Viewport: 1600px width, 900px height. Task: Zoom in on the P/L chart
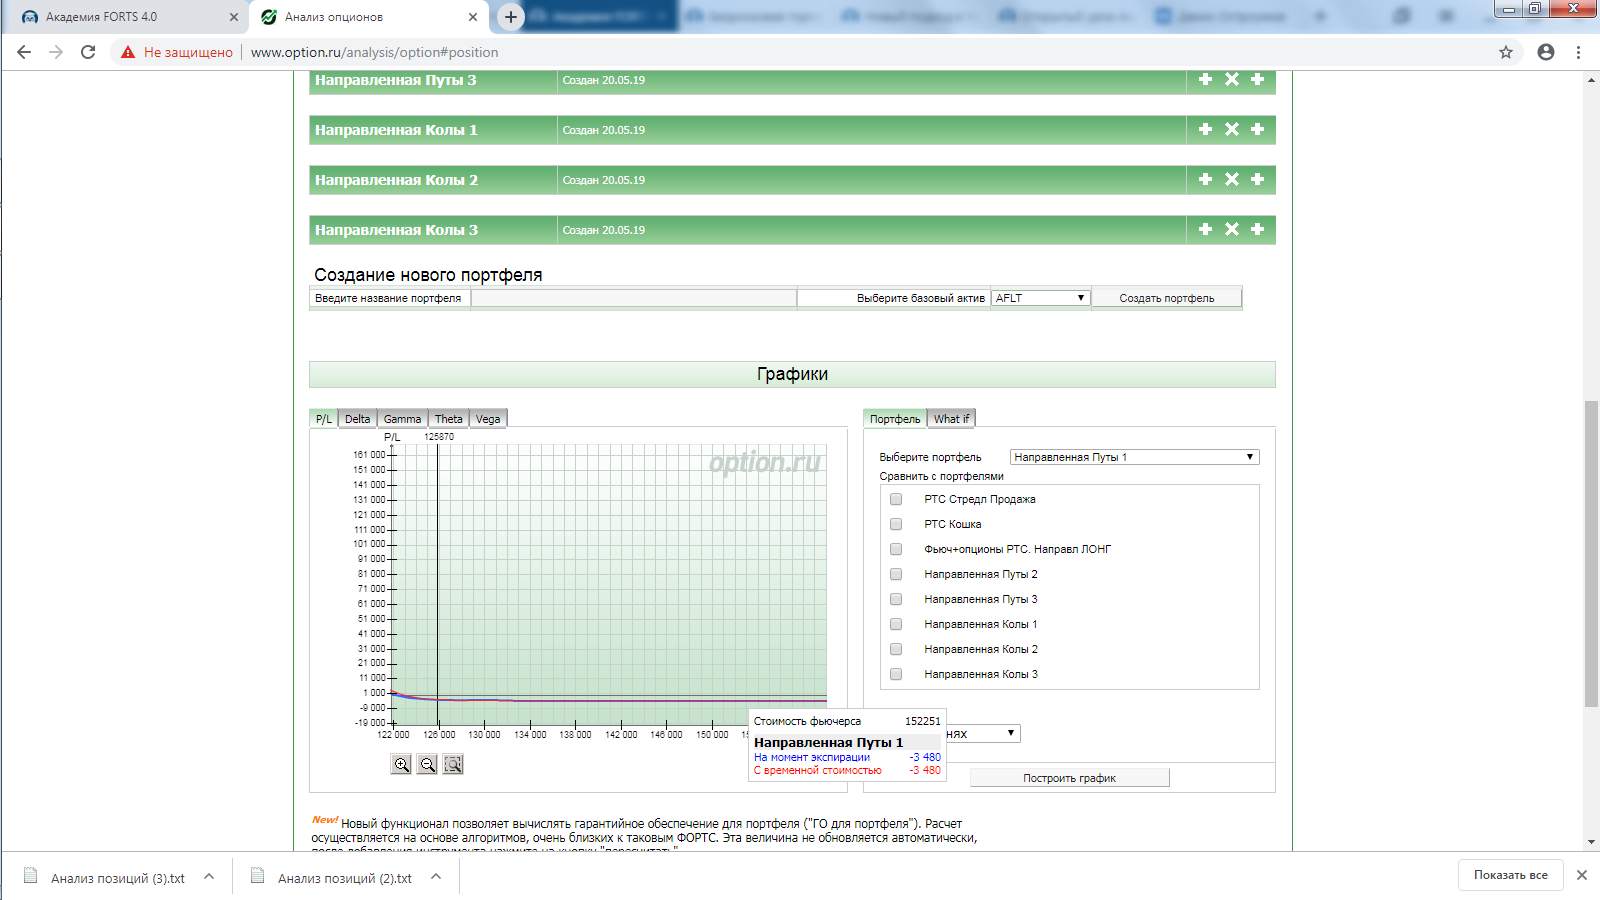401,764
